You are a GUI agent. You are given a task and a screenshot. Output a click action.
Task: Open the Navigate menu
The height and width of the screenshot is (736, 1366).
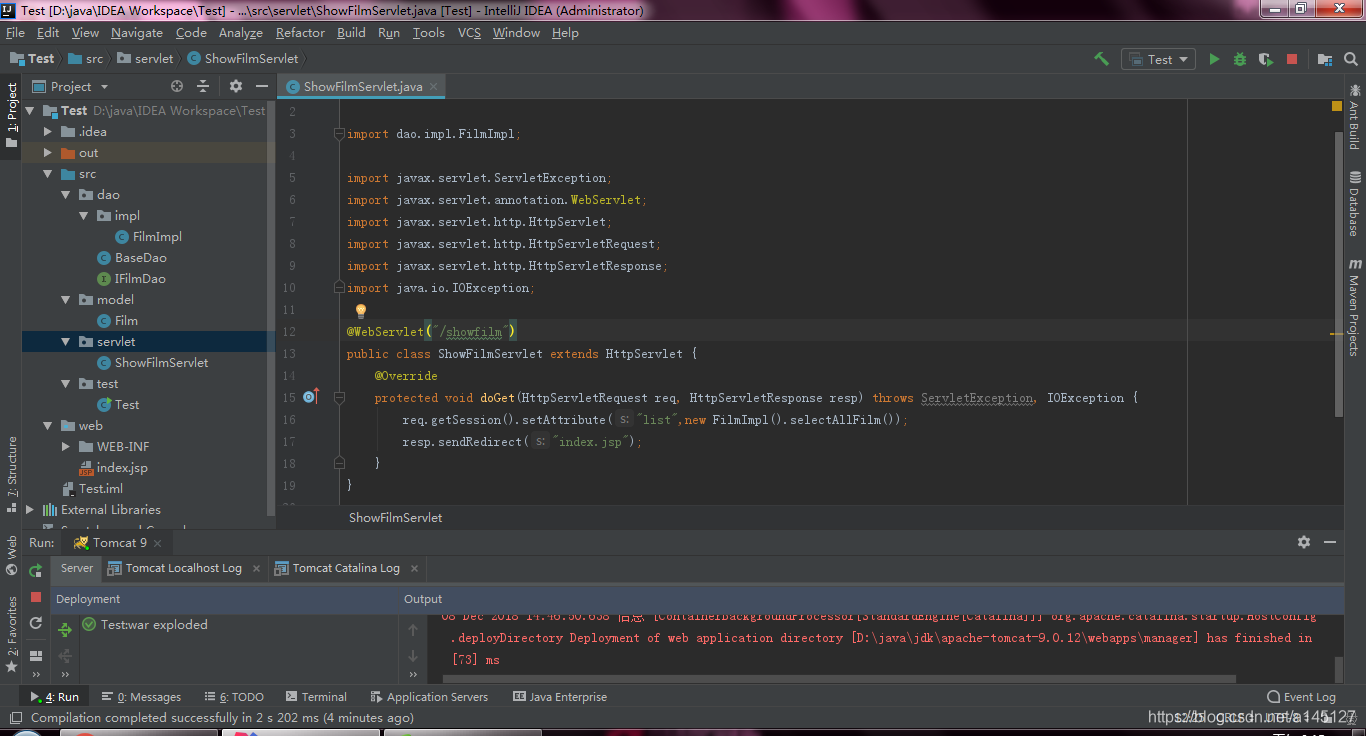pyautogui.click(x=137, y=33)
